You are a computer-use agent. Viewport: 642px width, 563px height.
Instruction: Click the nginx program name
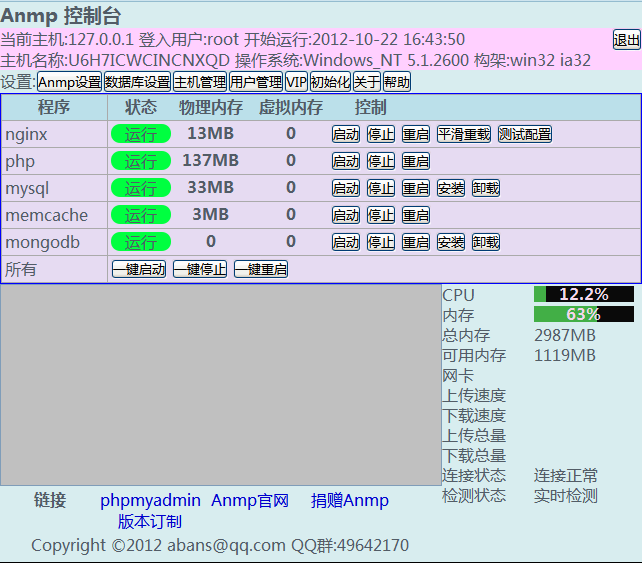tap(26, 134)
